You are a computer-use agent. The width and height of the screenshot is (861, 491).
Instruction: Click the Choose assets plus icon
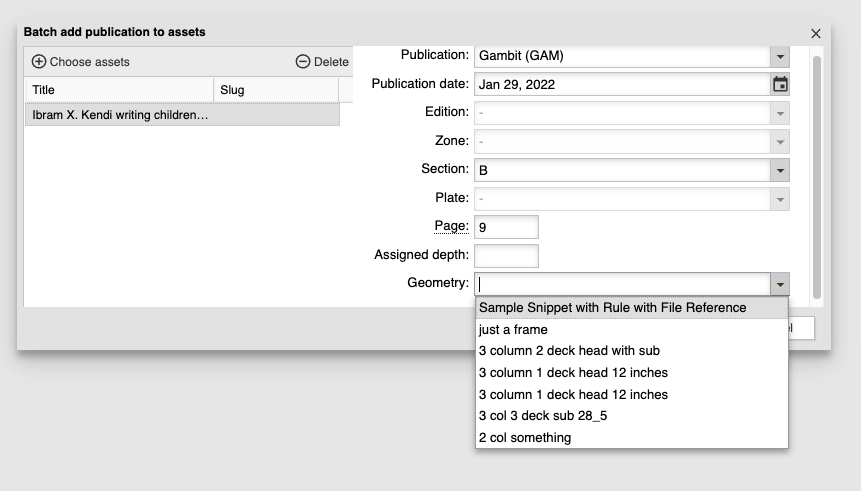pyautogui.click(x=39, y=62)
